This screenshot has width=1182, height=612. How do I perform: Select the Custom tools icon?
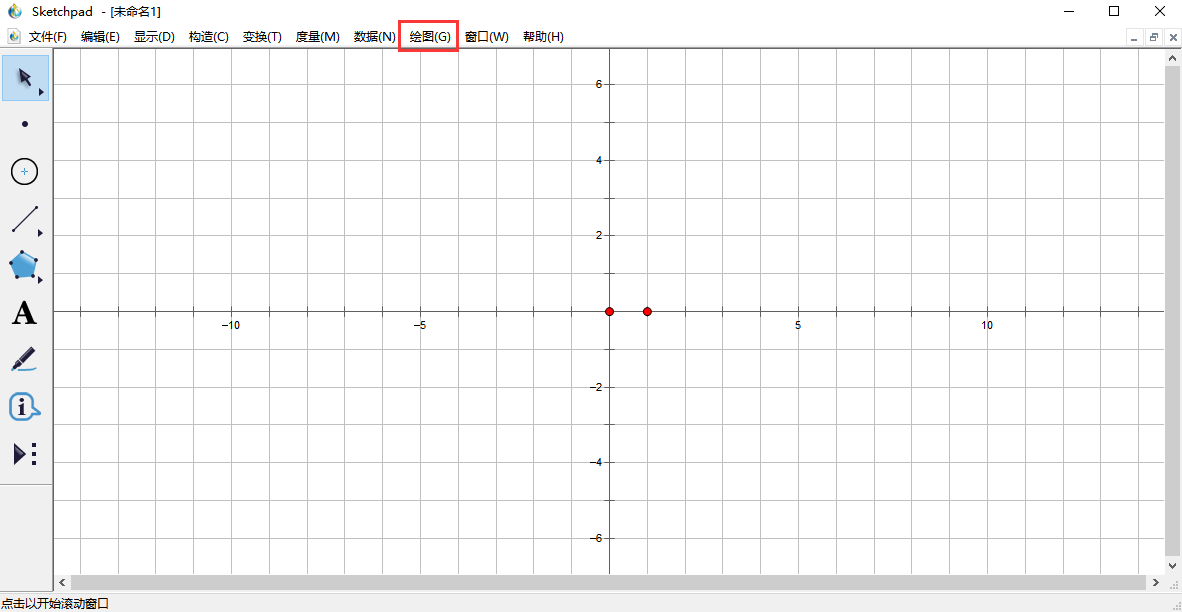coord(24,453)
